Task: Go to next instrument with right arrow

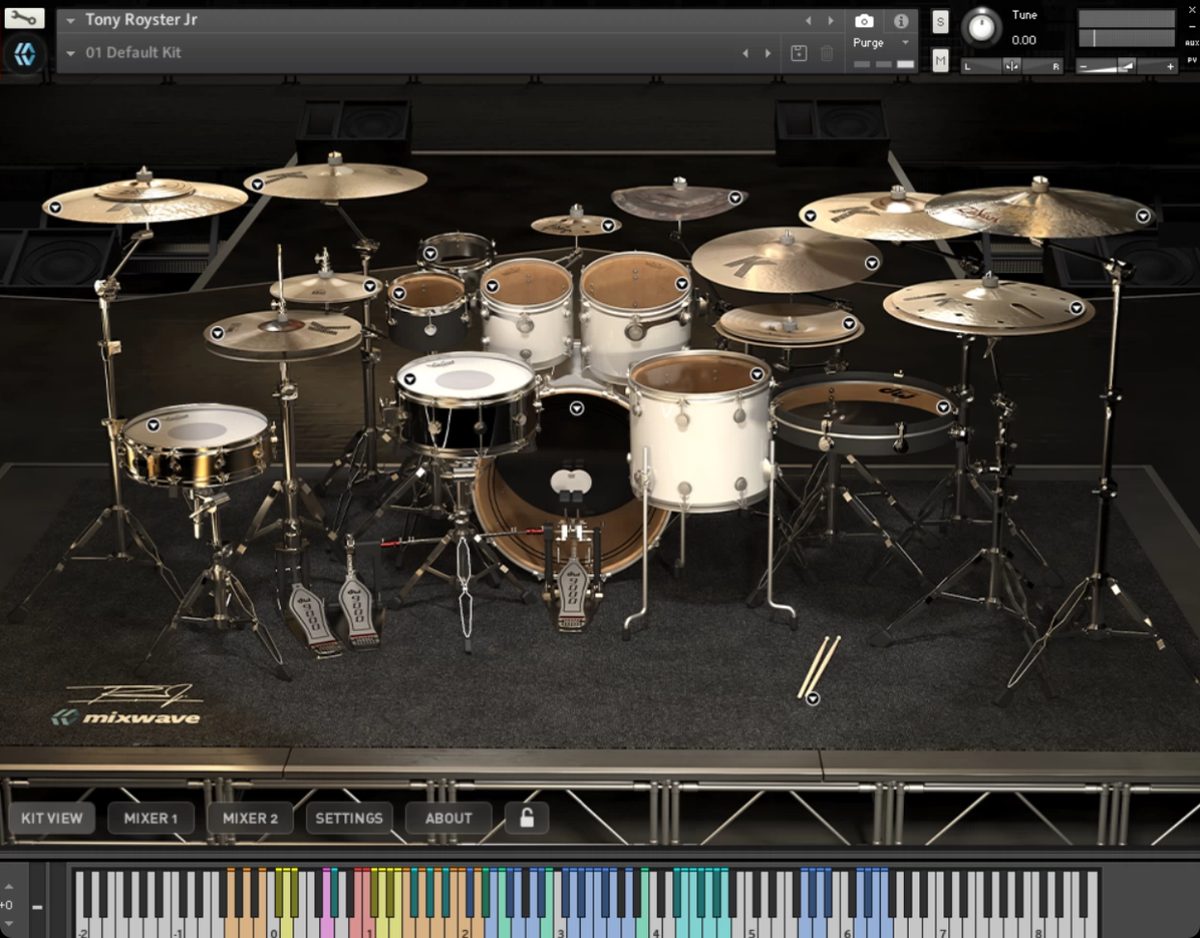Action: pyautogui.click(x=831, y=20)
